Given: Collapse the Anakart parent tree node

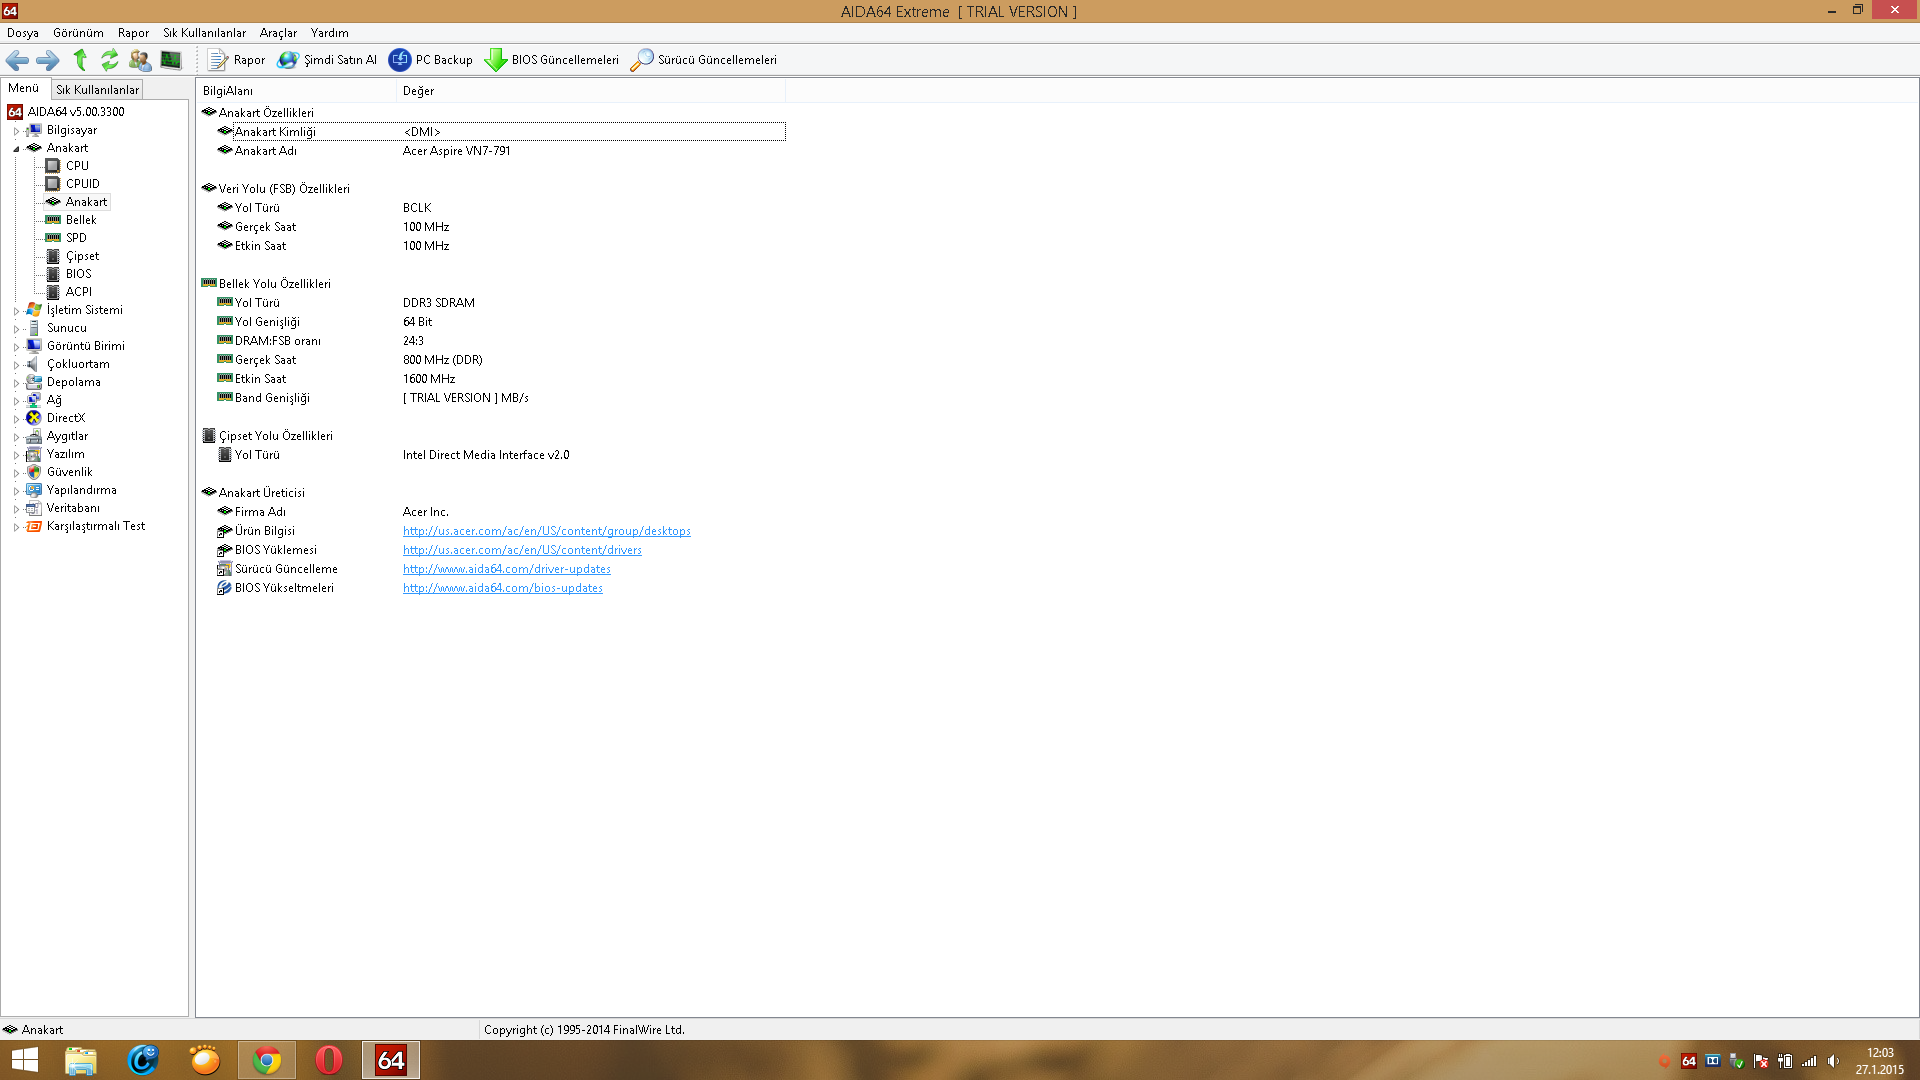Looking at the screenshot, I should coord(16,149).
